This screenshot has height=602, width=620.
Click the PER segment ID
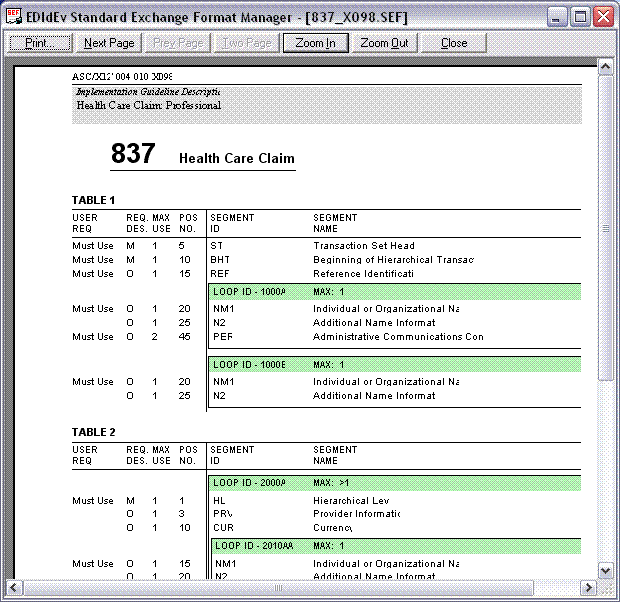(x=223, y=337)
